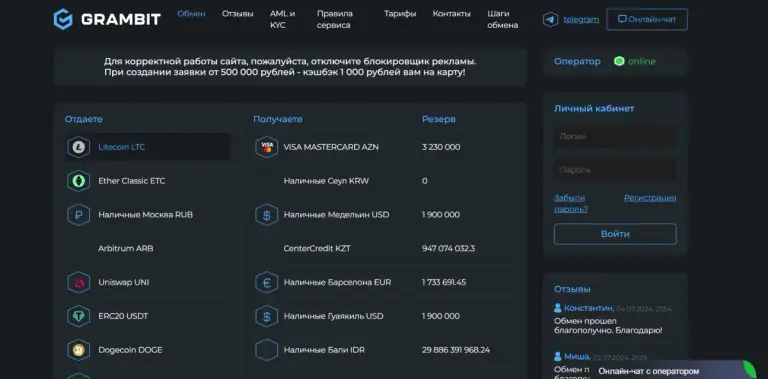768x379 pixels.
Task: Click the Получаете column heading
Action: point(278,119)
